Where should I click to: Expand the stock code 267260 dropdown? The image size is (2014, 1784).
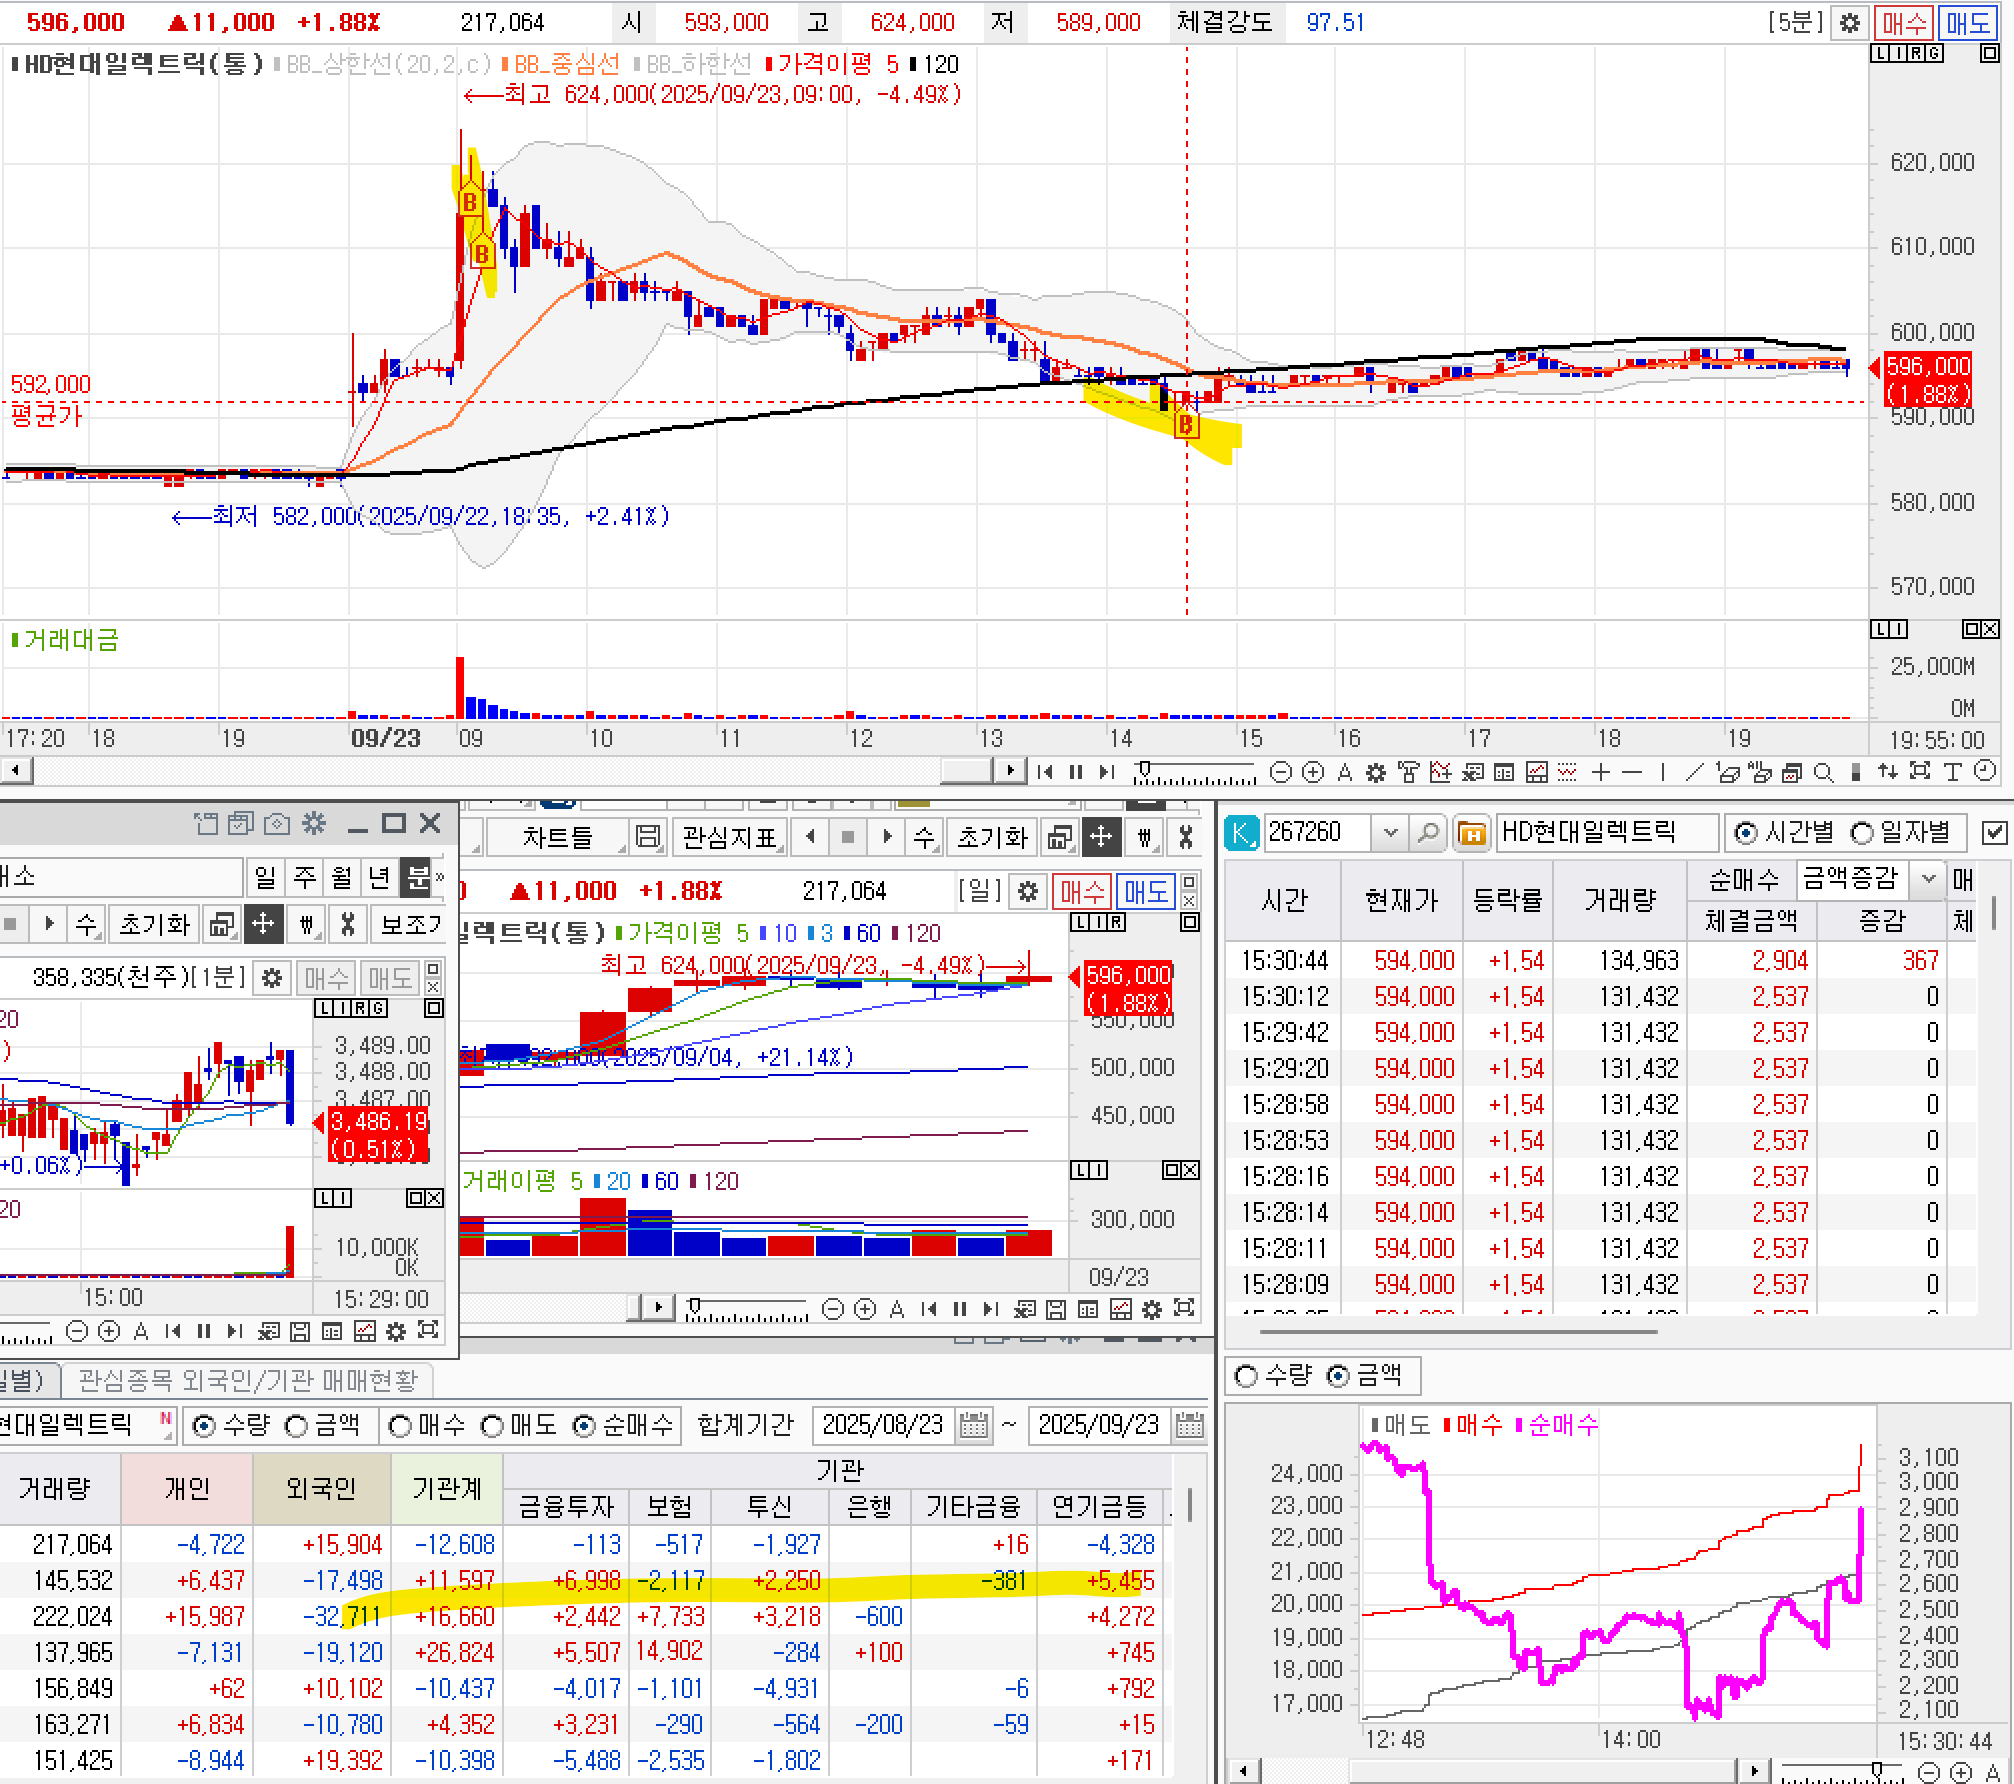click(x=1390, y=833)
